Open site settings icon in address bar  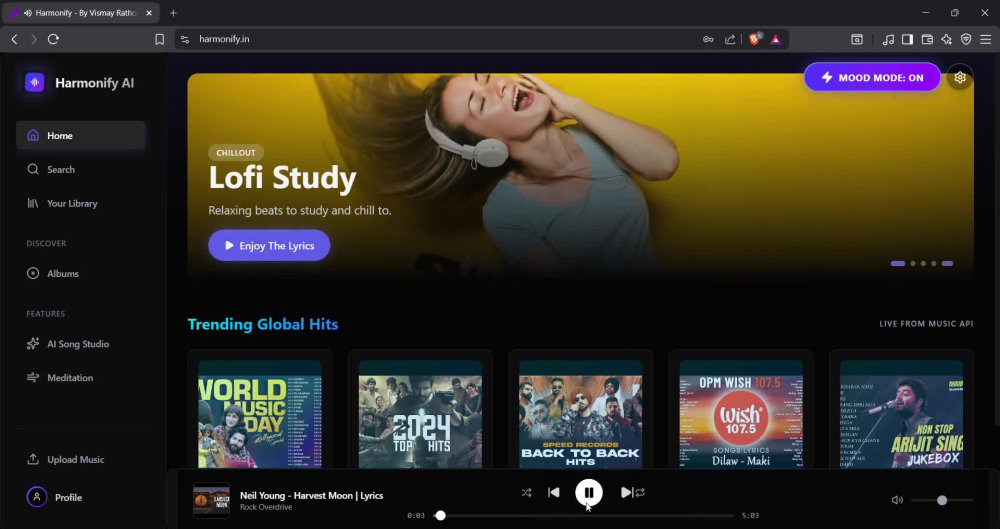point(185,39)
